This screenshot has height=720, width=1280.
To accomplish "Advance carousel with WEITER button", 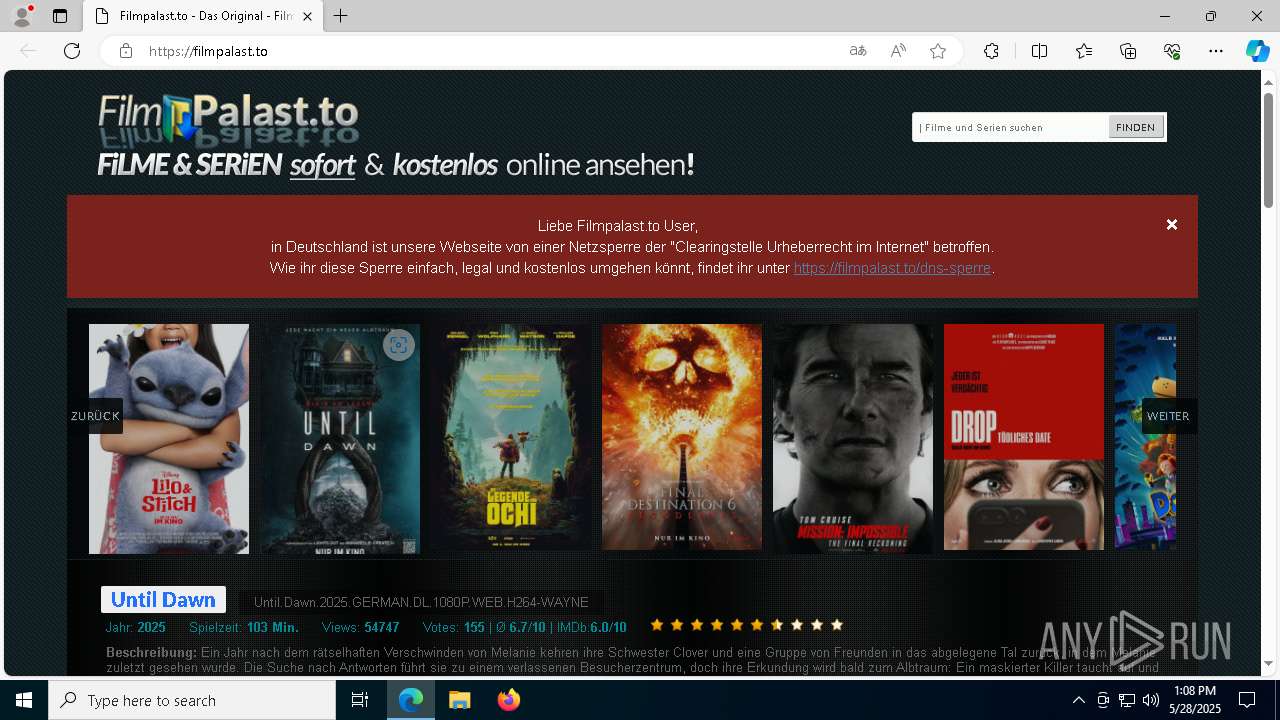I will 1168,416.
